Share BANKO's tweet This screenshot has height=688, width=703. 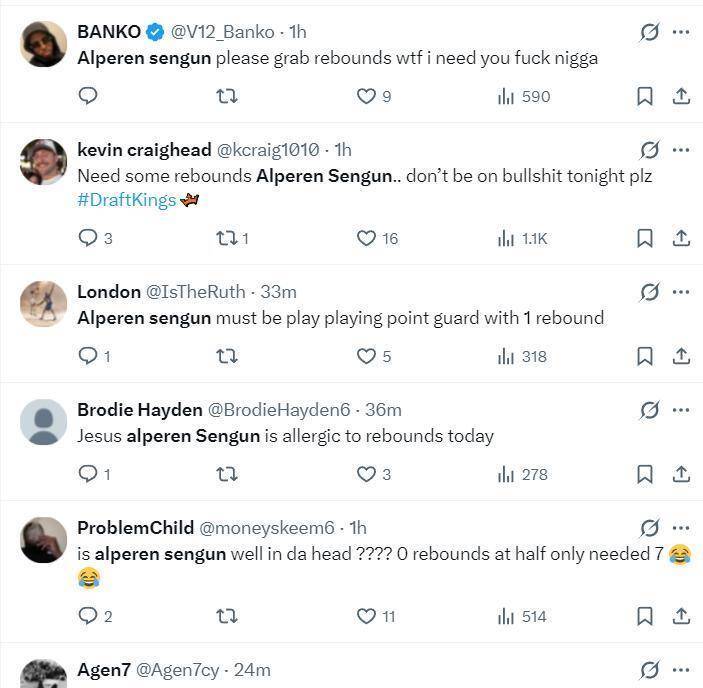pos(681,96)
